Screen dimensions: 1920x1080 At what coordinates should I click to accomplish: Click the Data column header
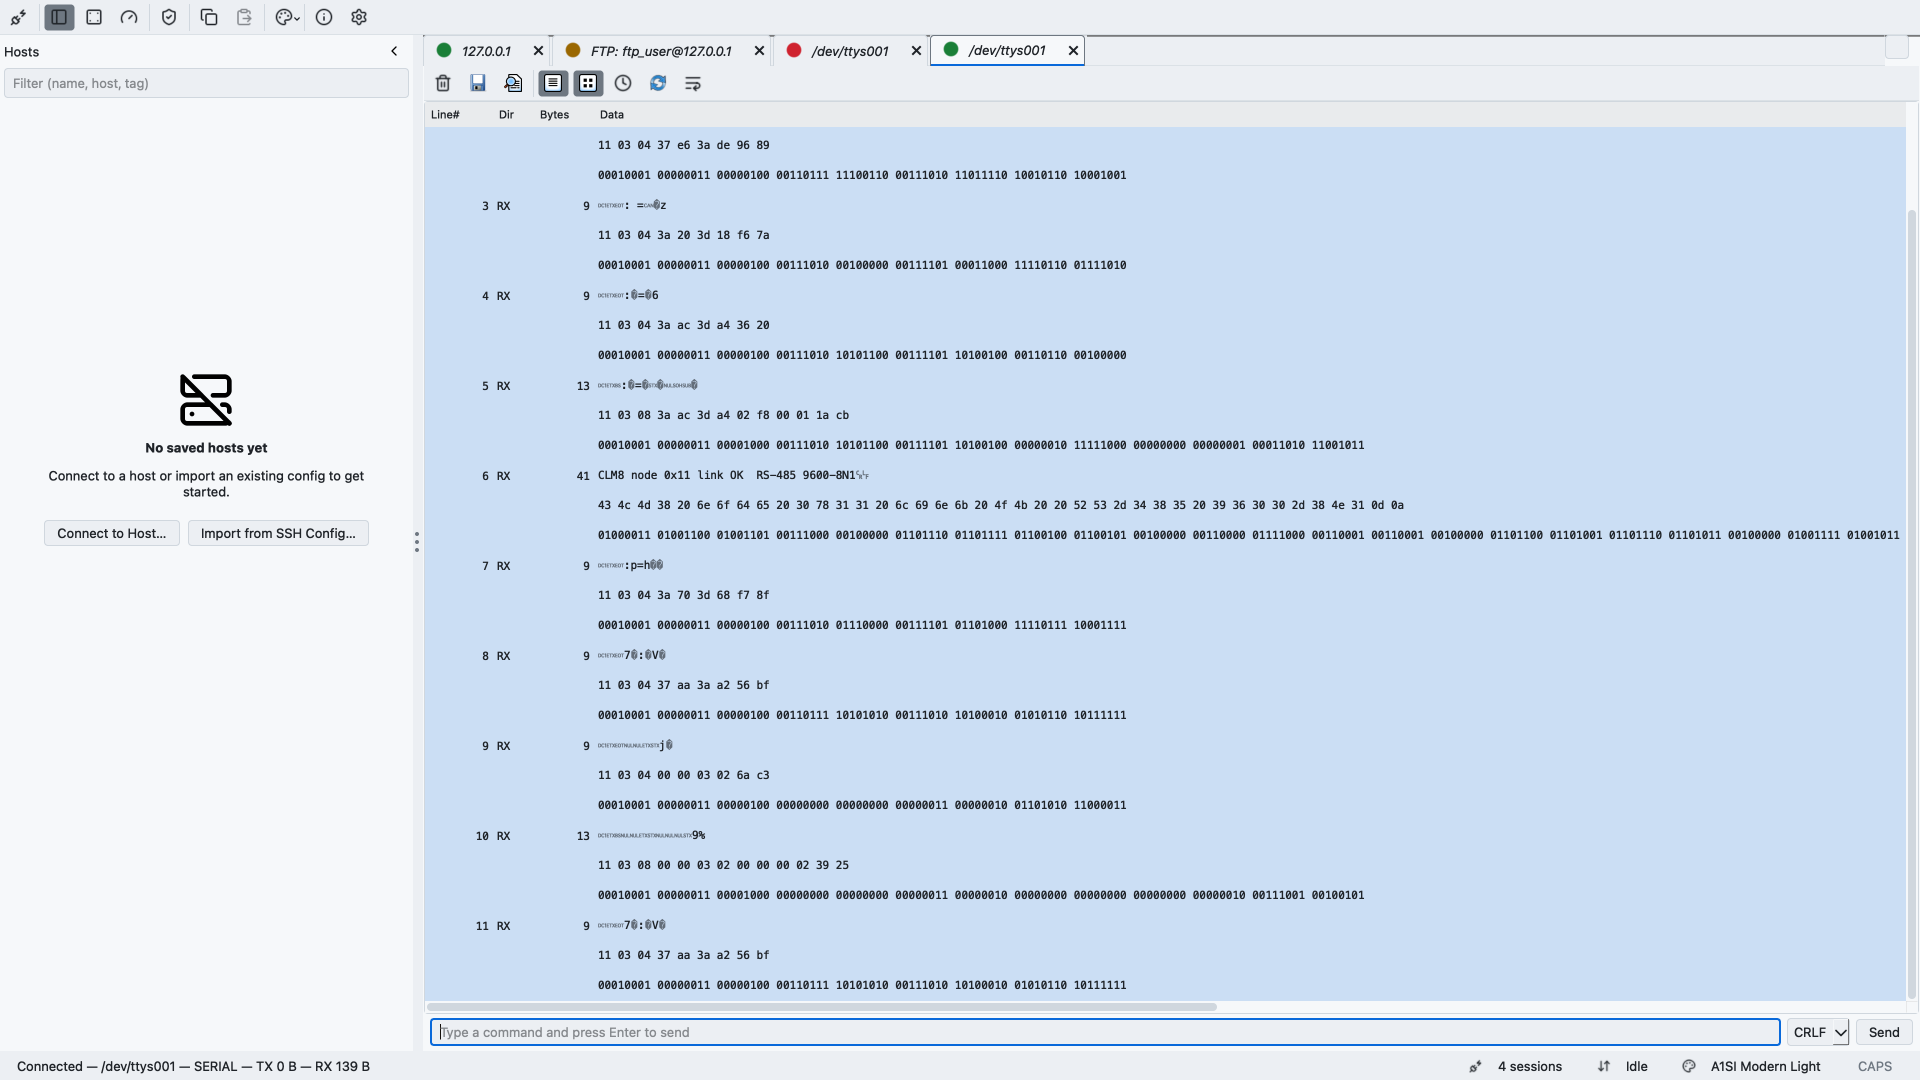pyautogui.click(x=611, y=115)
